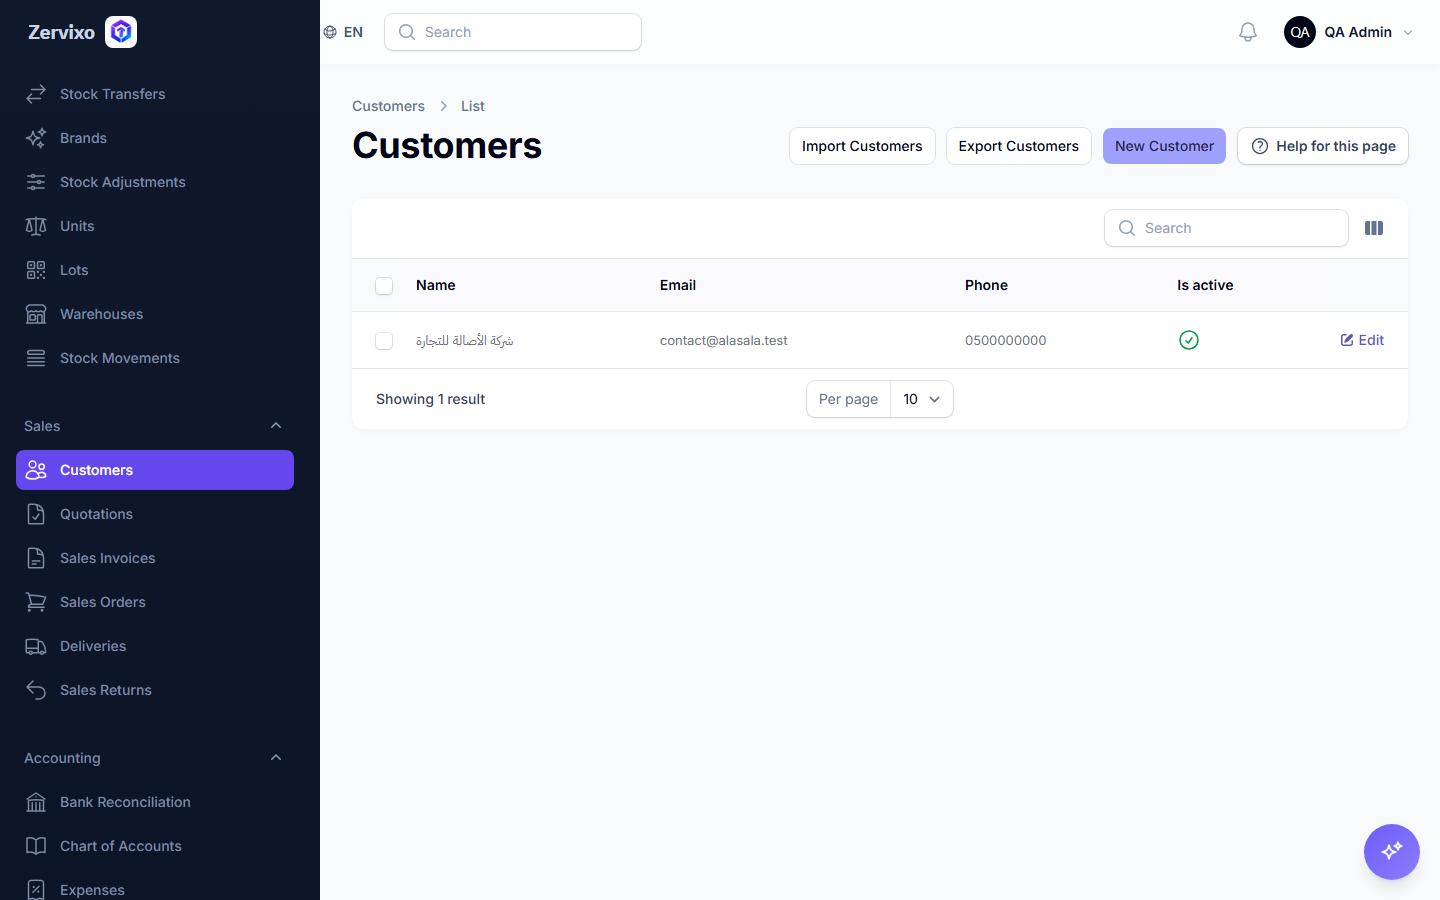Click the Sales Invoices document icon
The image size is (1440, 900).
point(36,558)
